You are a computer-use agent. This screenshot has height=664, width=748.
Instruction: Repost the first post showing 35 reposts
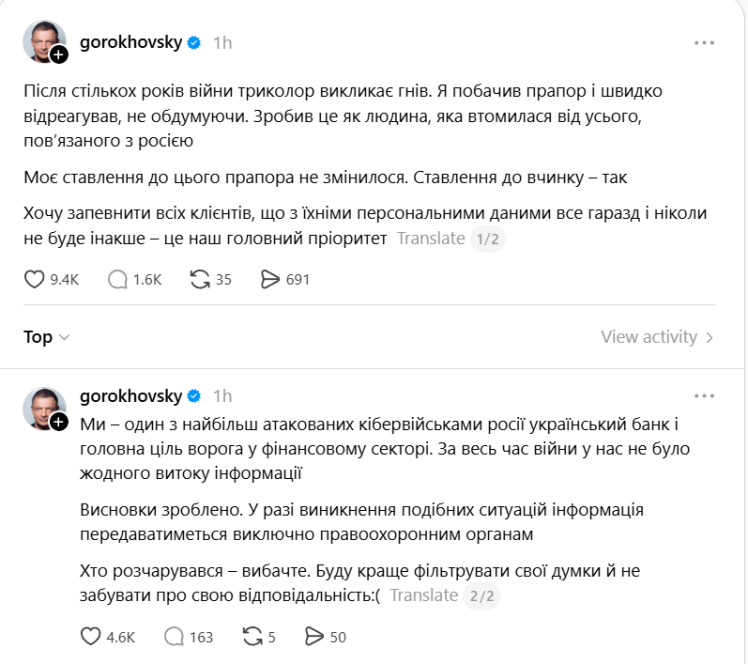[x=196, y=280]
